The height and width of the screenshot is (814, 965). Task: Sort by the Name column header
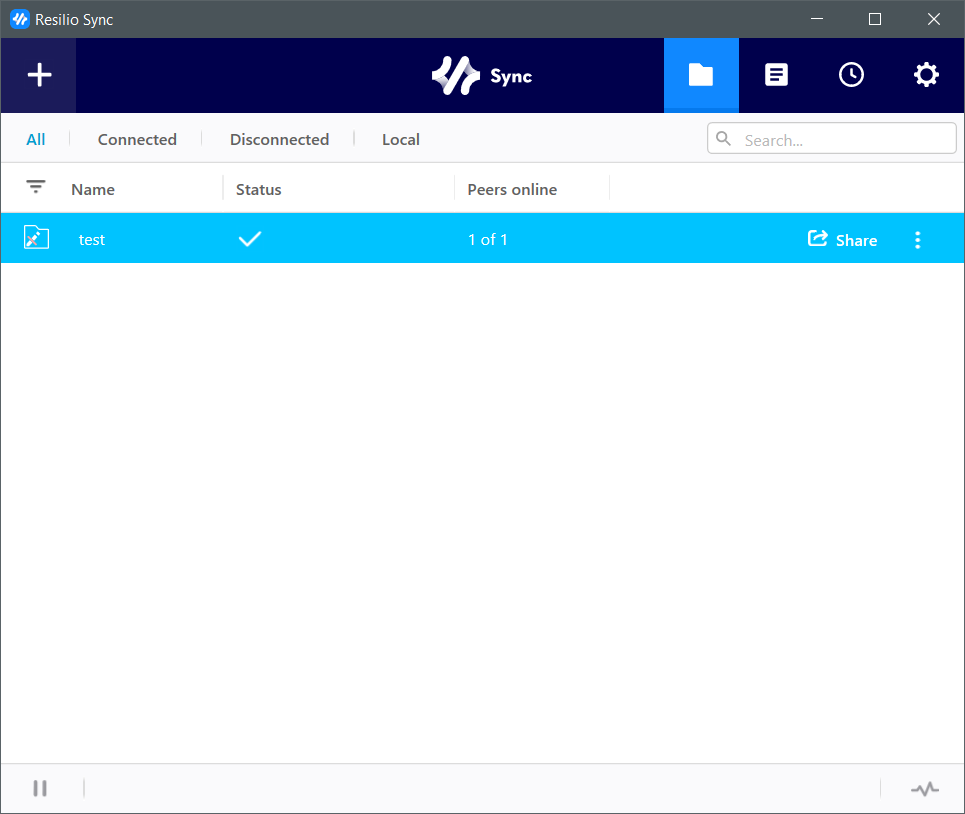[x=93, y=190]
